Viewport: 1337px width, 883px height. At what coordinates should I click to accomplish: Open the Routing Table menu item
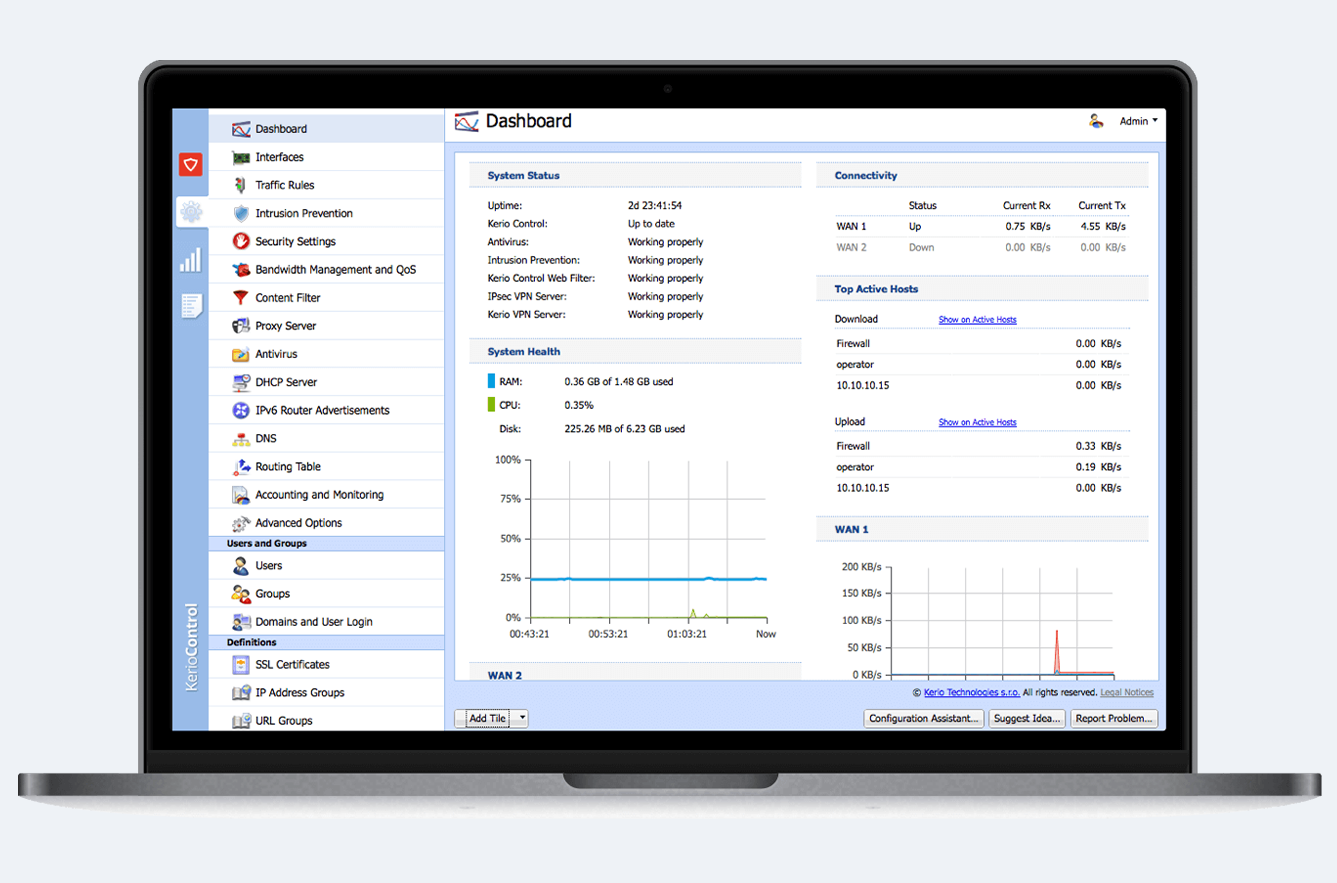click(x=326, y=466)
